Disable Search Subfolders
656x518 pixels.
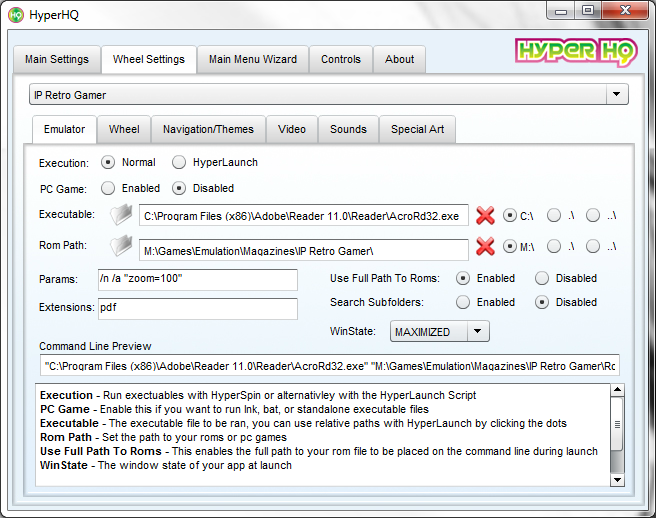(542, 302)
